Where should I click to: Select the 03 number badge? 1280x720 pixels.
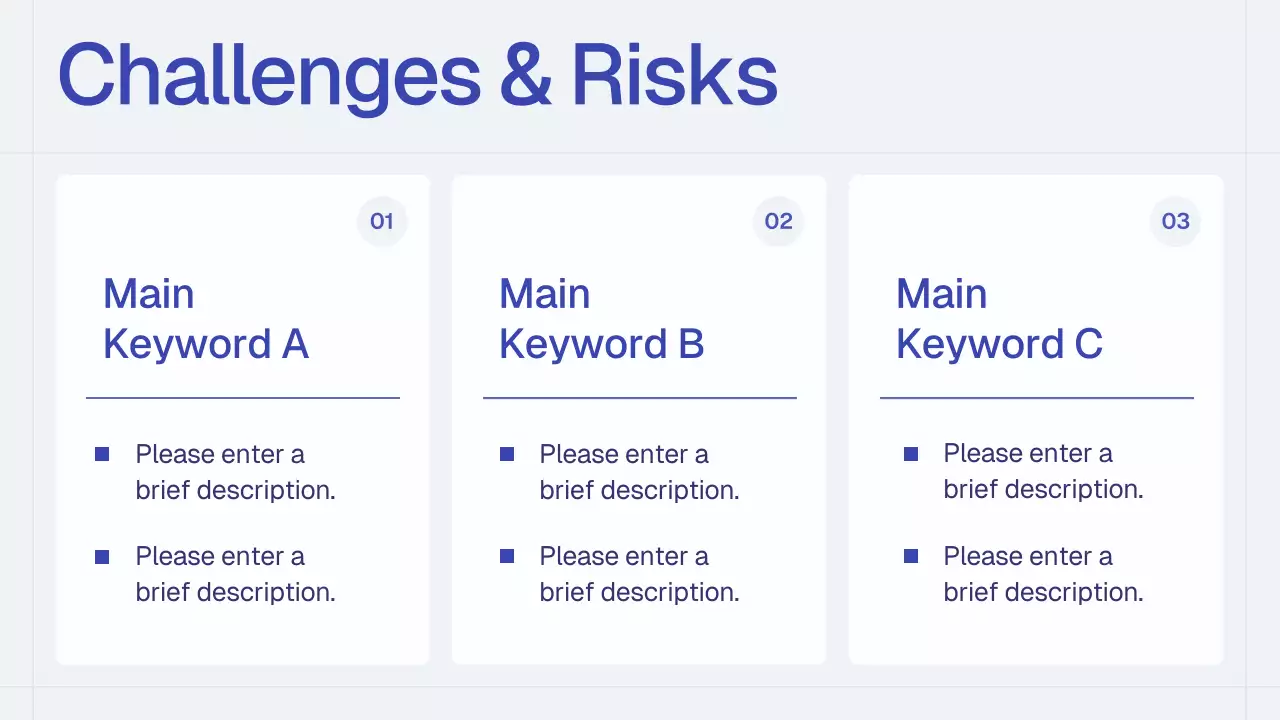coord(1175,221)
